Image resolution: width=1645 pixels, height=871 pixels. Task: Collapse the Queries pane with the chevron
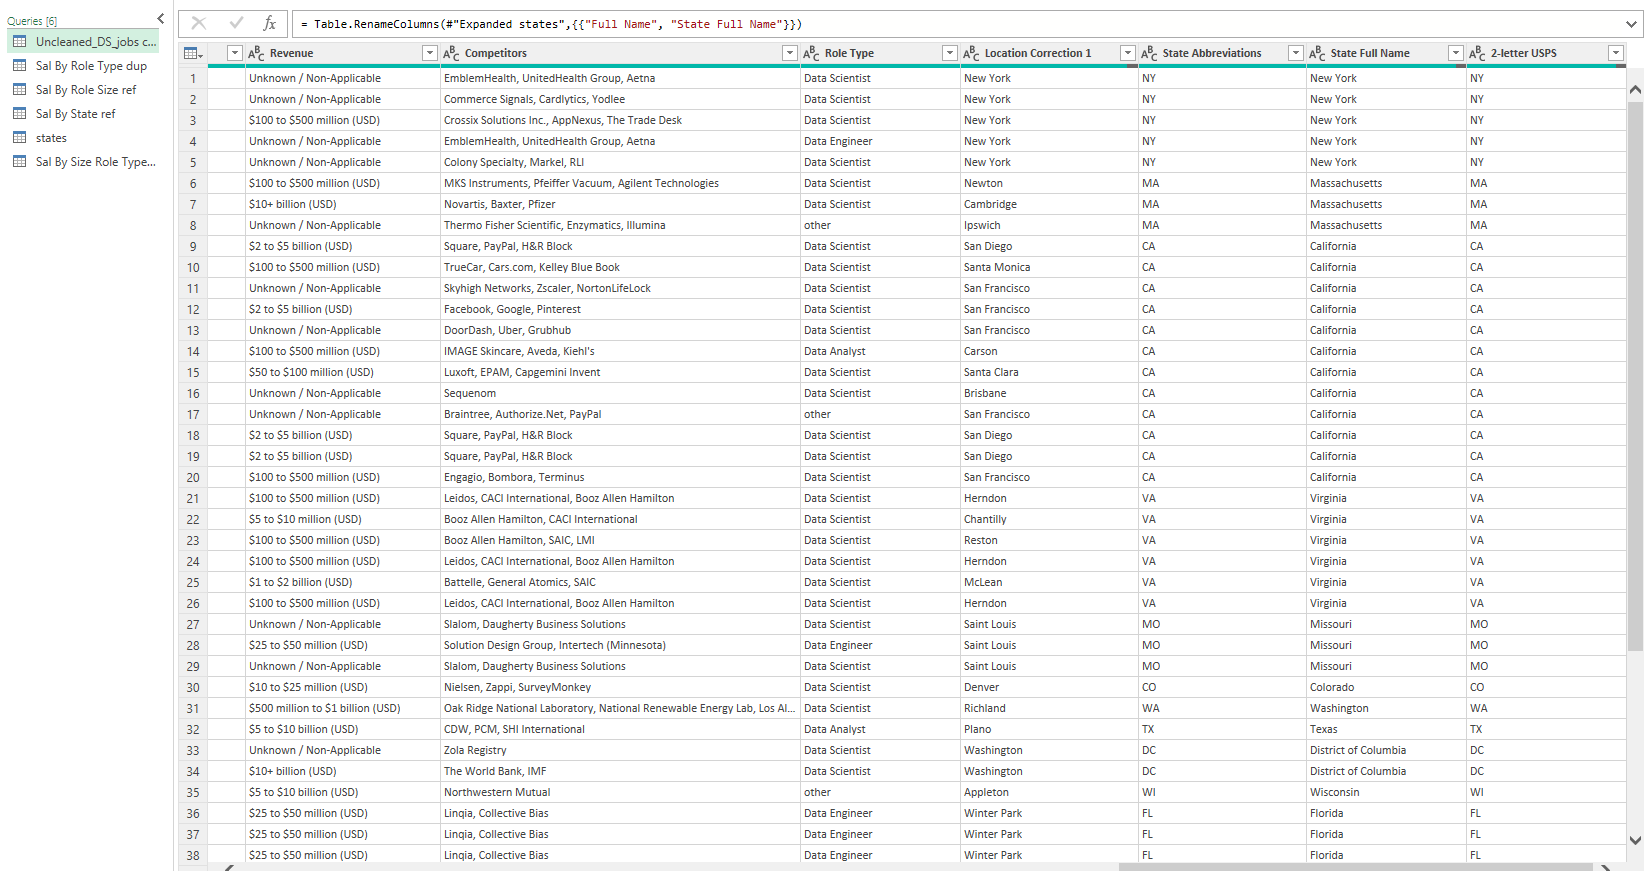pos(160,19)
